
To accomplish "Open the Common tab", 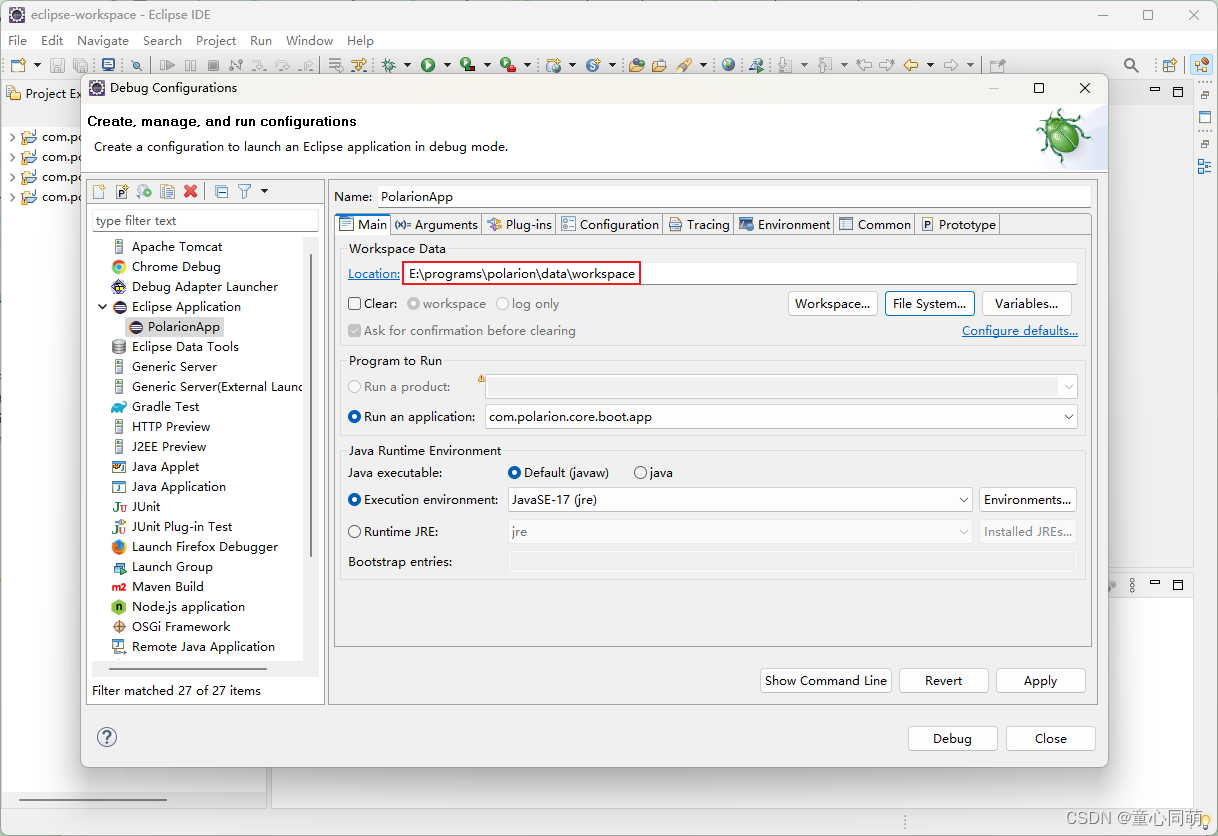I will pyautogui.click(x=875, y=225).
